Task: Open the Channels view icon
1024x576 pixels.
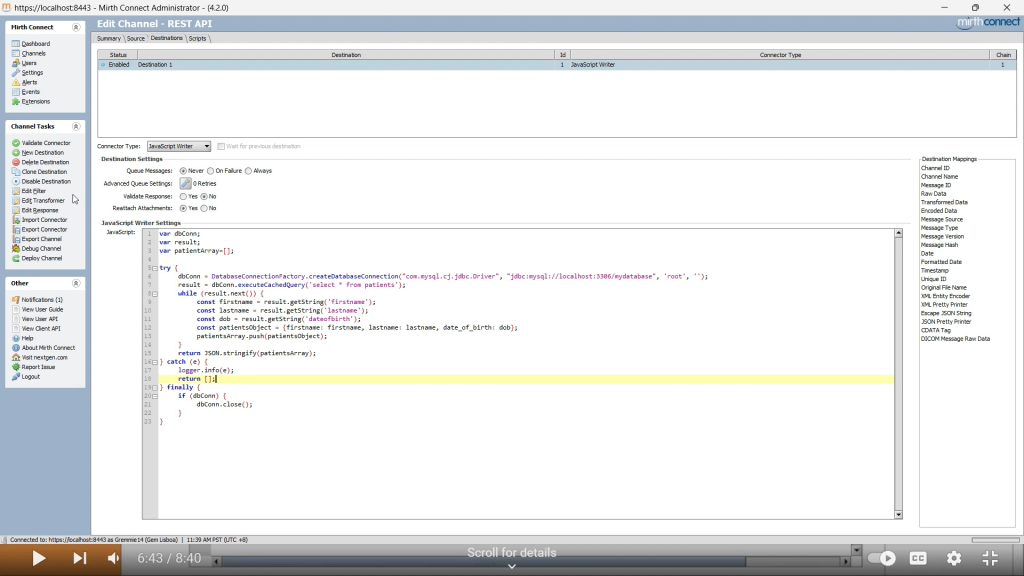Action: point(16,54)
